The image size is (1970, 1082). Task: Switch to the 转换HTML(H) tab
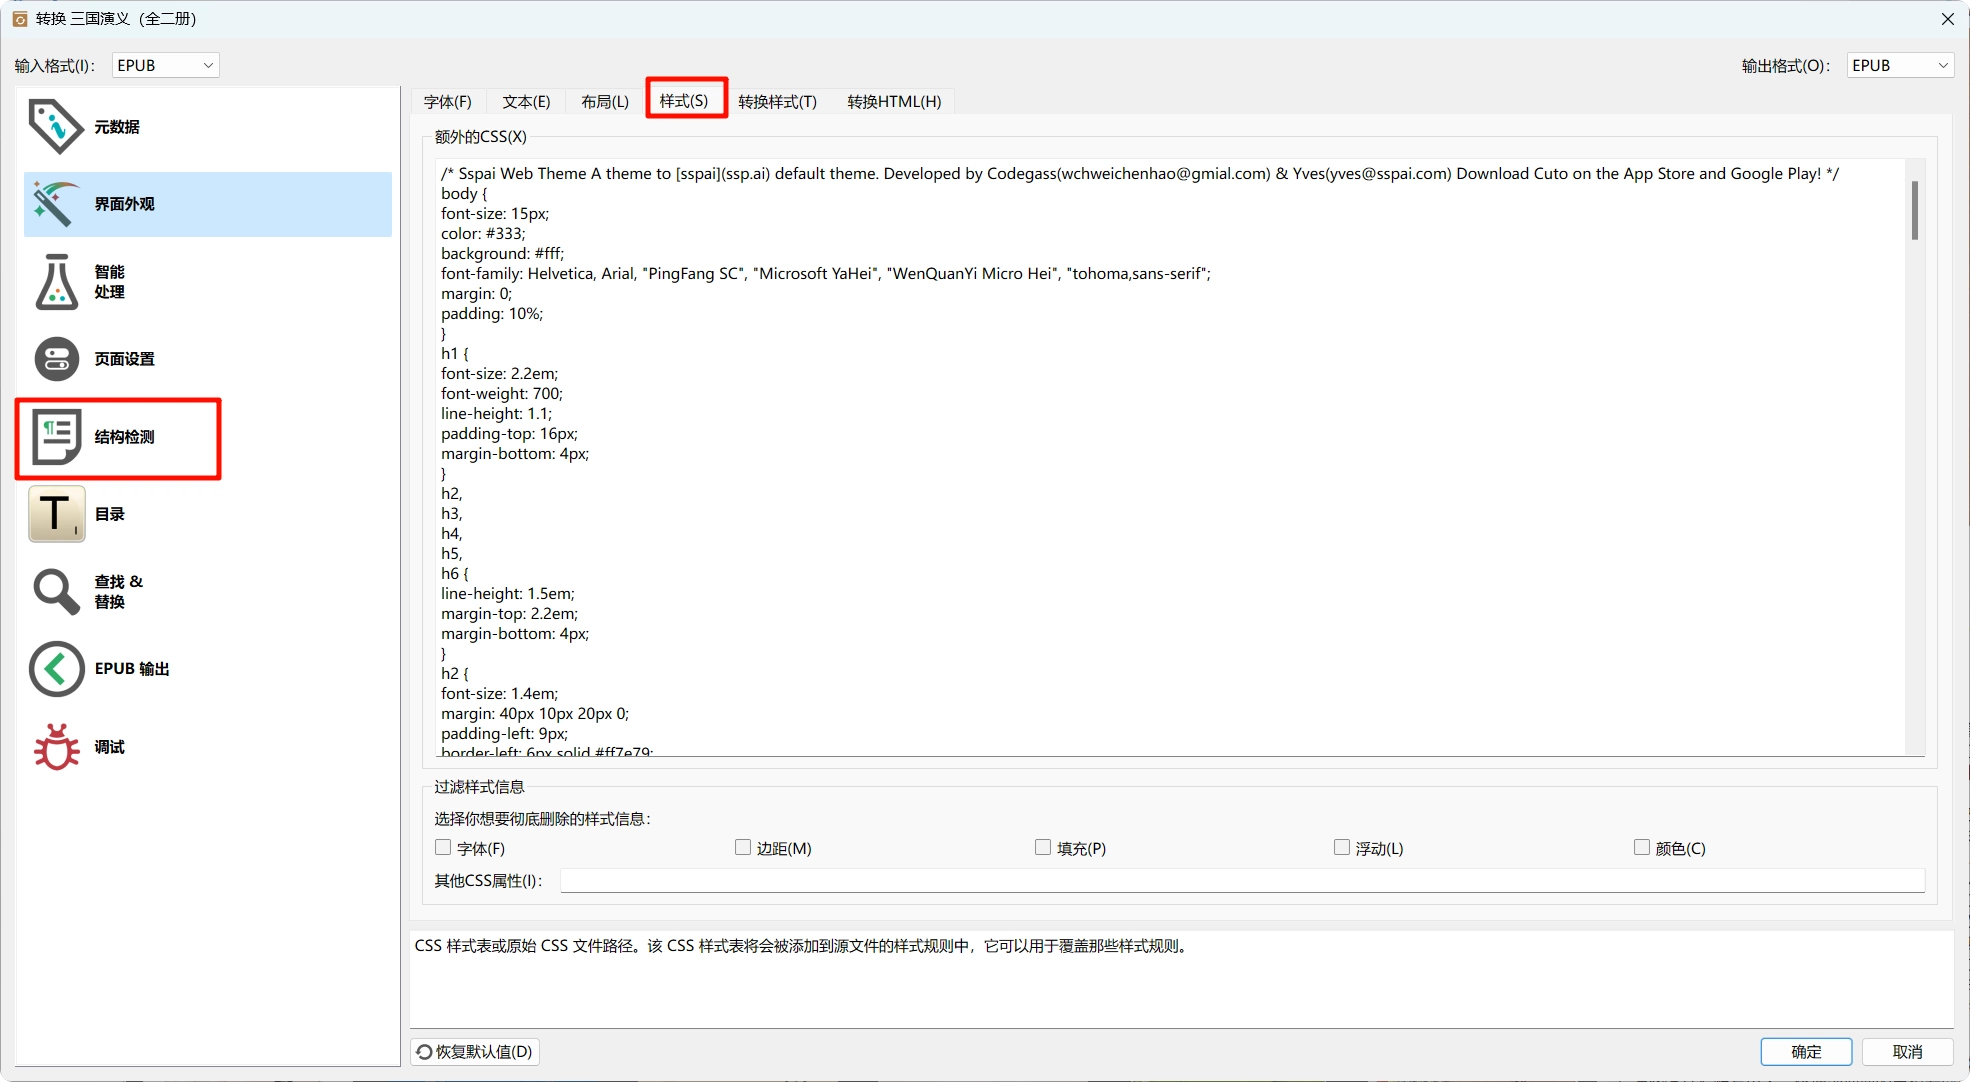point(894,101)
